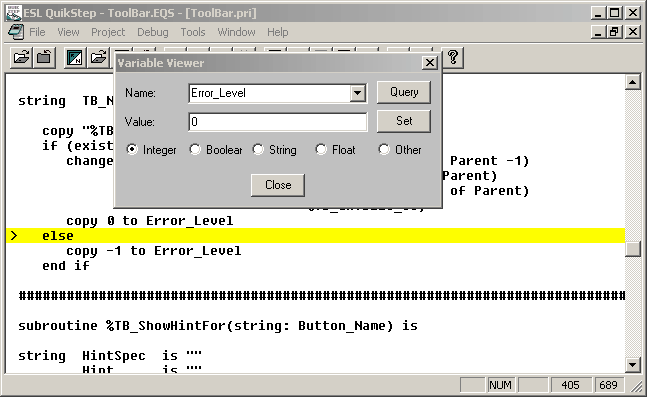Click the close project folder toolbar icon

point(44,57)
